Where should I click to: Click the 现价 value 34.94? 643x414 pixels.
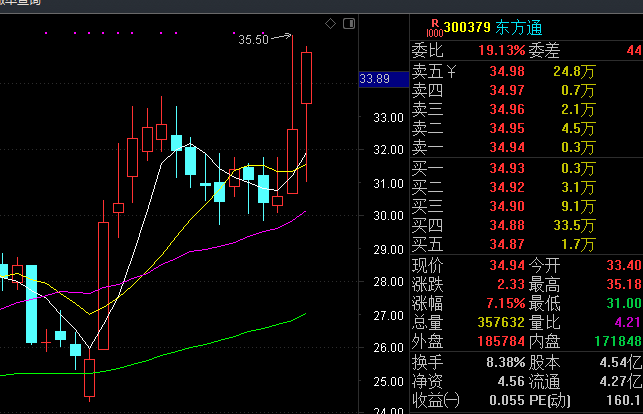pos(507,265)
